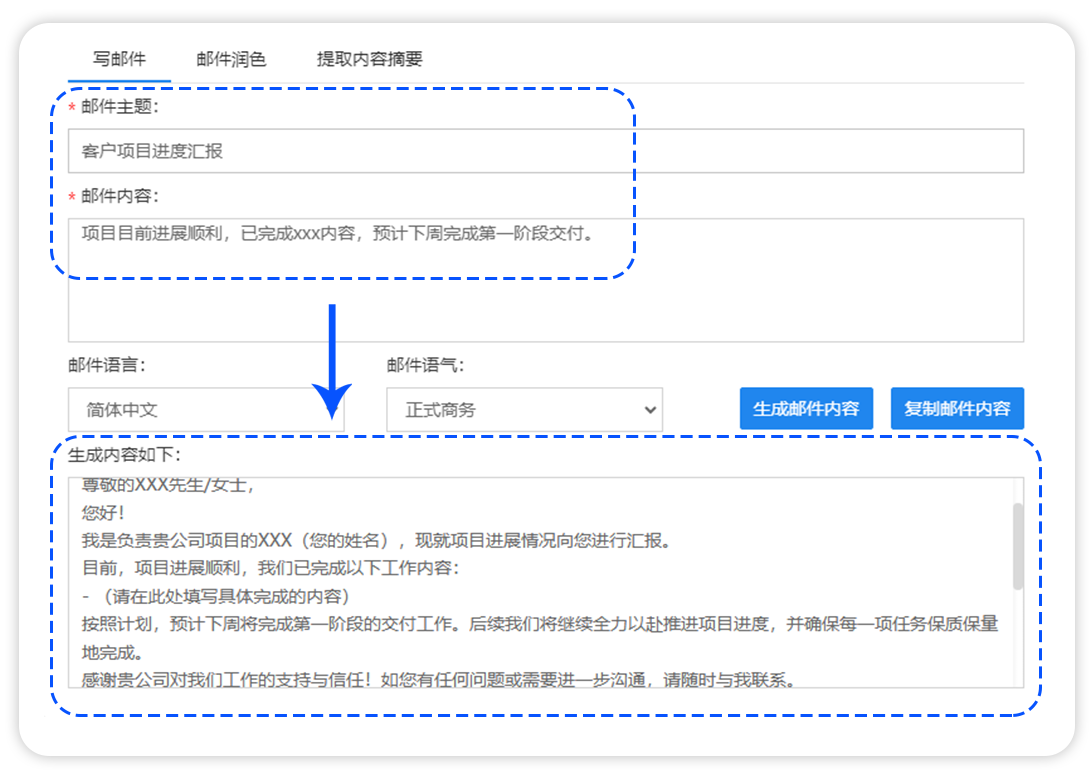The image size is (1092, 780).
Task: Click the greeting line 尊敬的XXX先生/女士
Action: click(x=170, y=485)
